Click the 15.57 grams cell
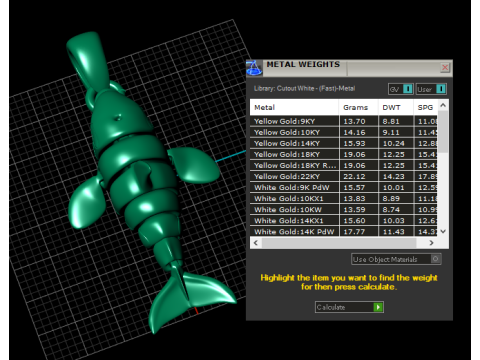 [359, 187]
